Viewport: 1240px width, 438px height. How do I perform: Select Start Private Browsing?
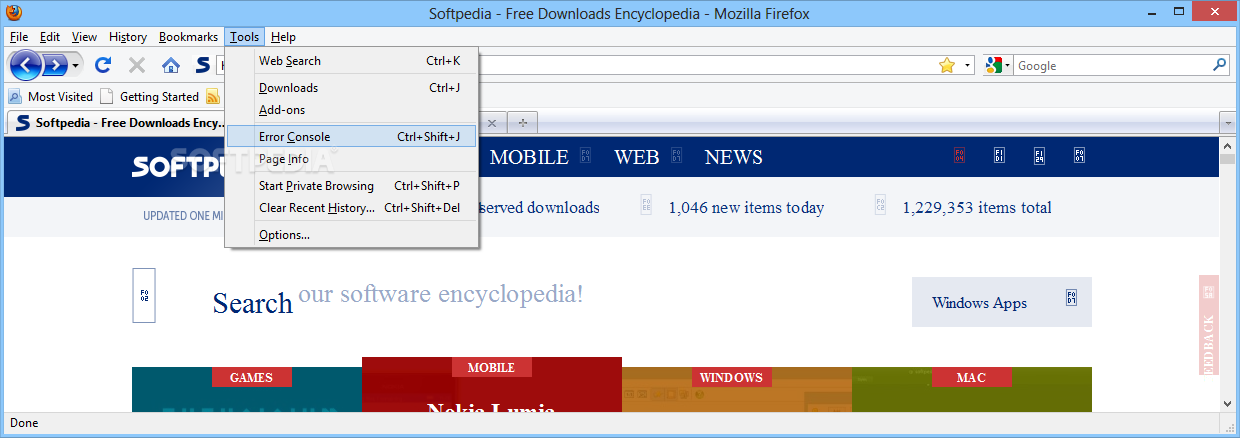(x=352, y=186)
